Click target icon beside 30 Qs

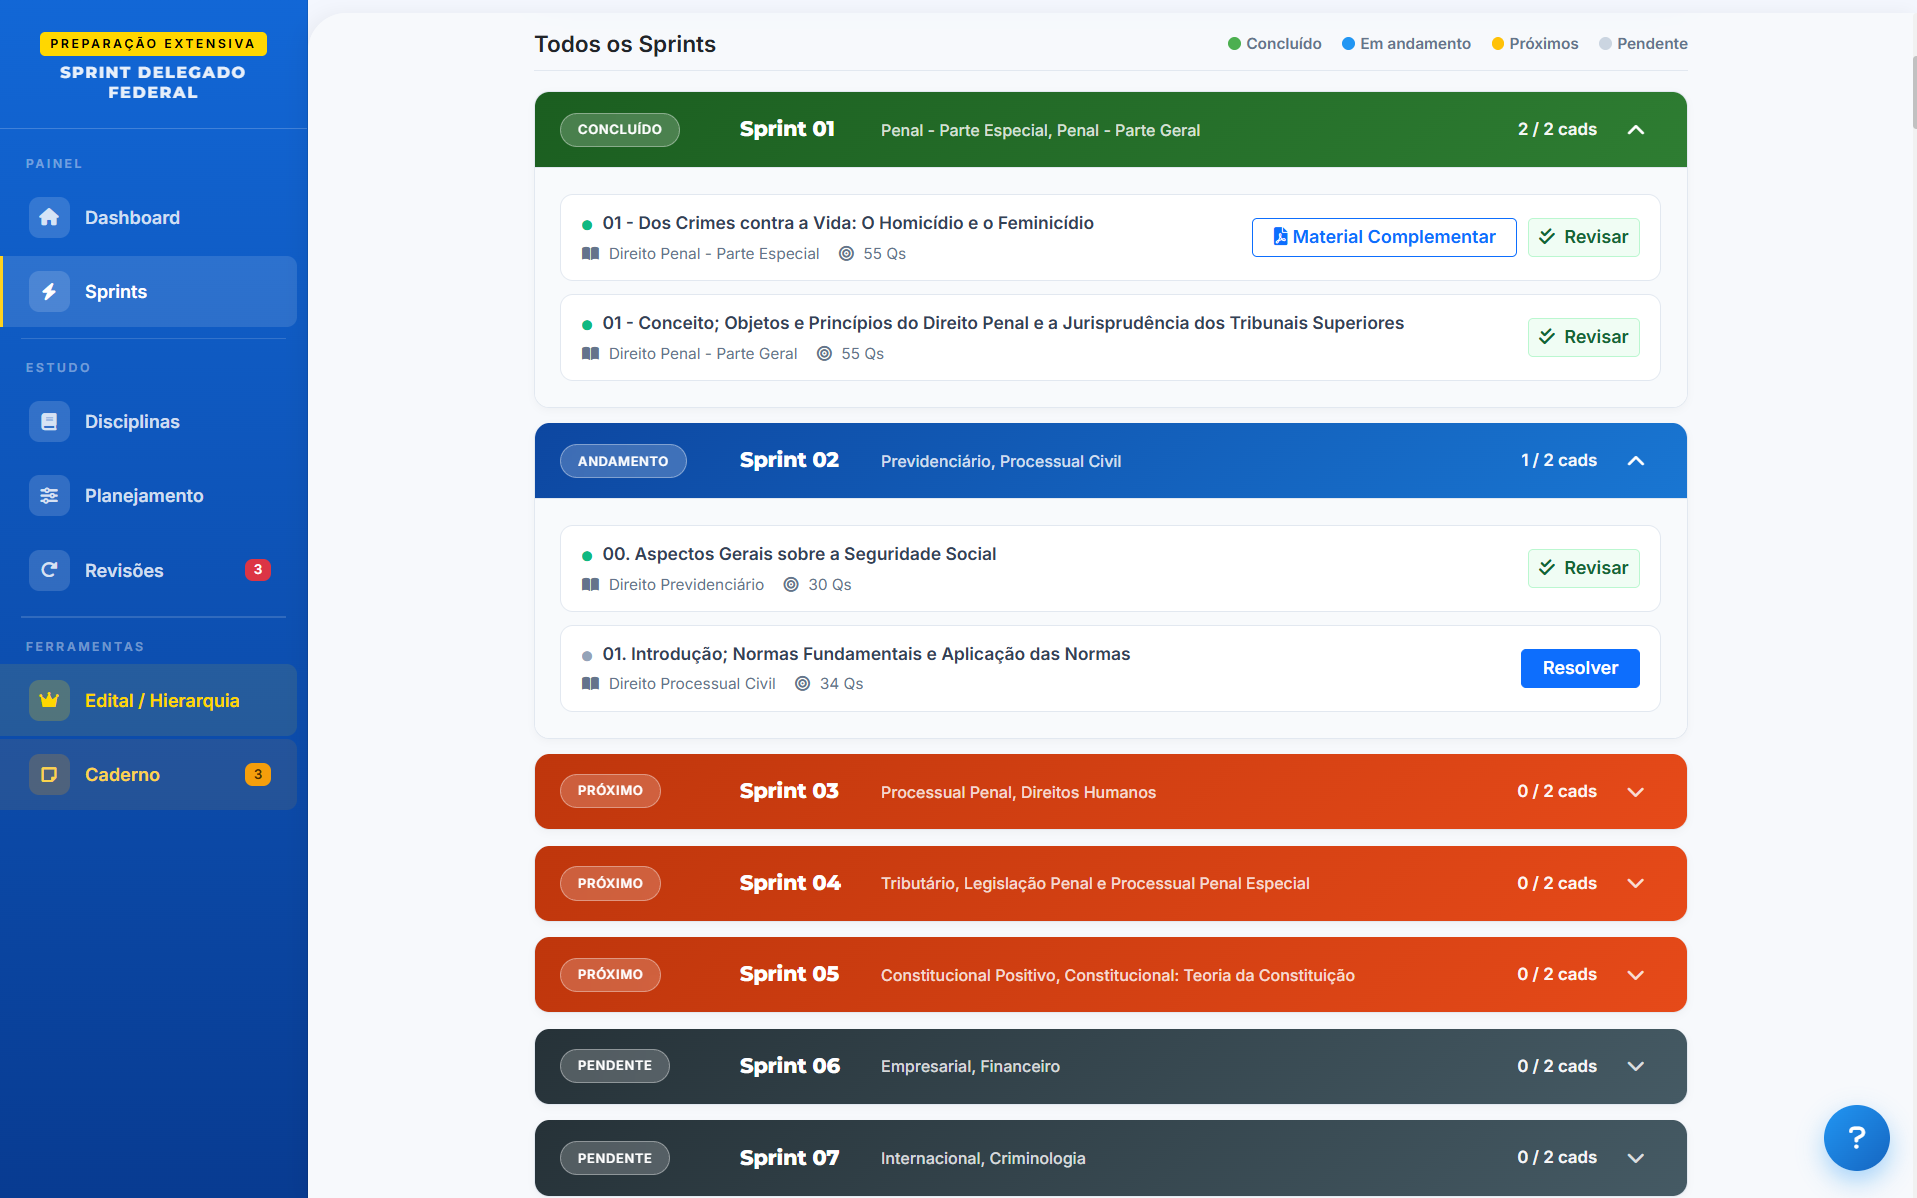(791, 585)
